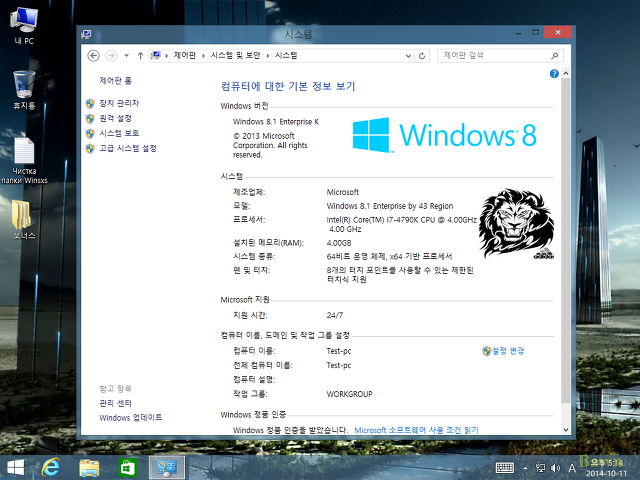Screen dimensions: 640x480
Task: Click the Windows 8 logo image
Action: 444,135
